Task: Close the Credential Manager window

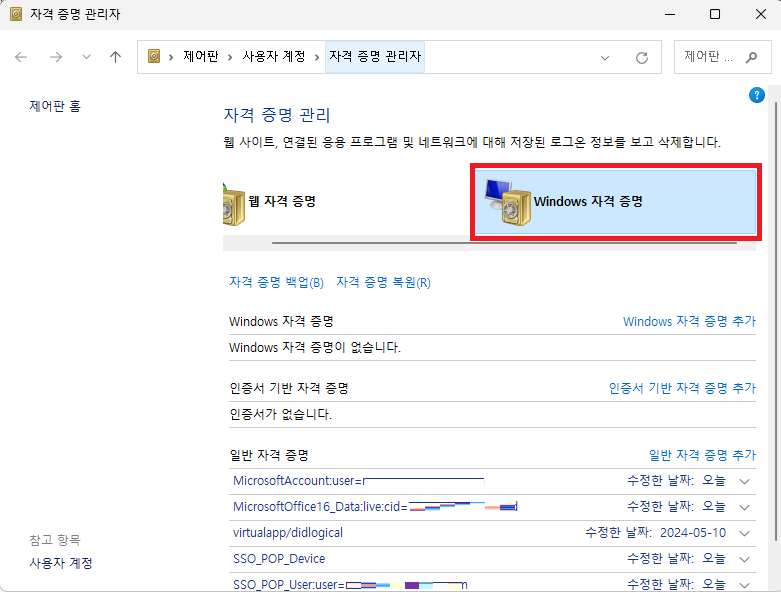Action: 761,14
